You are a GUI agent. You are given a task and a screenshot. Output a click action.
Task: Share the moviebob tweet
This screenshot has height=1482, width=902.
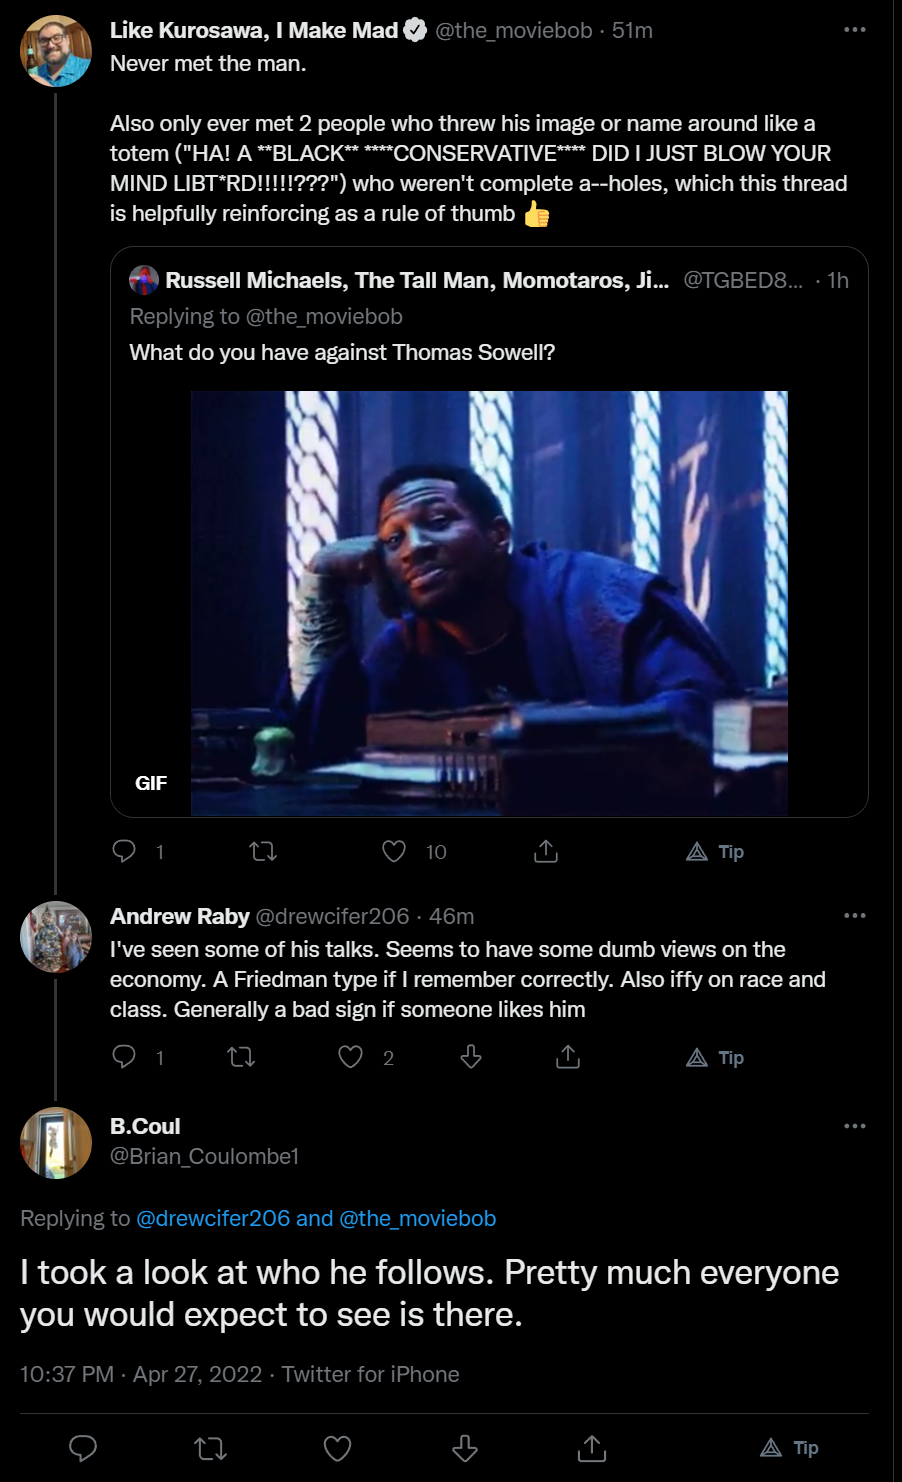pos(545,851)
